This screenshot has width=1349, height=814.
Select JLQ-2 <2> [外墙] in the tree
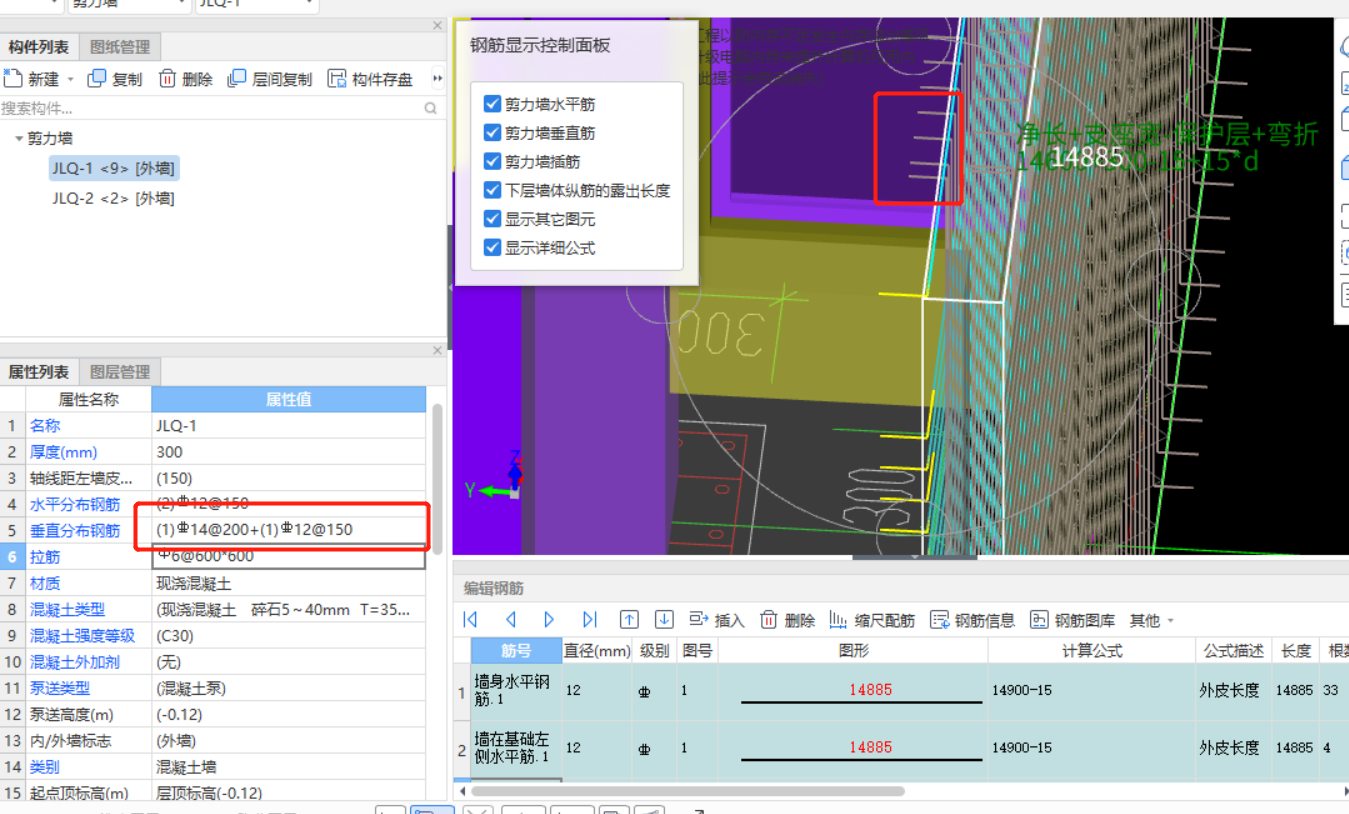tap(114, 198)
